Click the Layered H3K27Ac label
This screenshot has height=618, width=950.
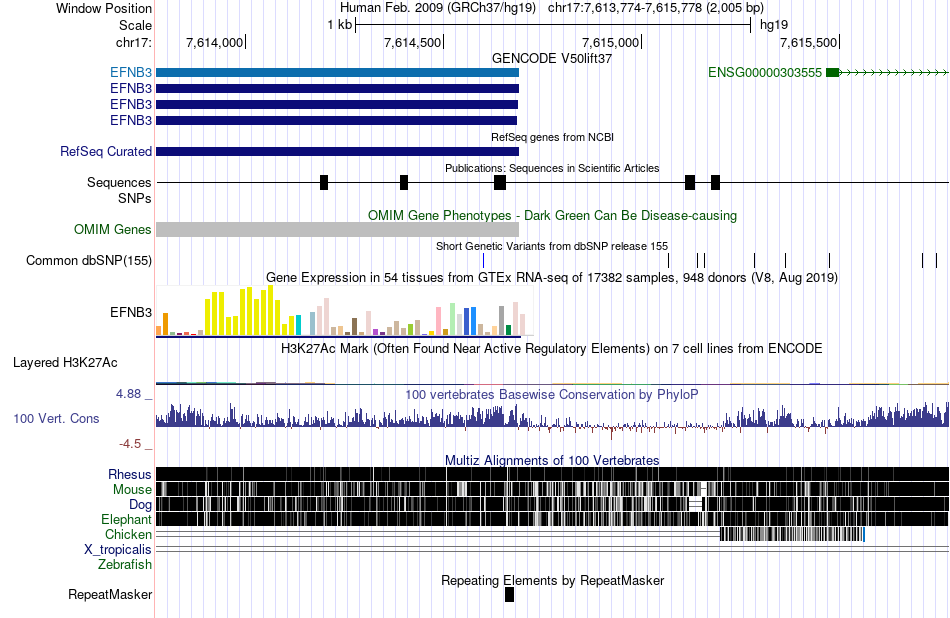[65, 363]
